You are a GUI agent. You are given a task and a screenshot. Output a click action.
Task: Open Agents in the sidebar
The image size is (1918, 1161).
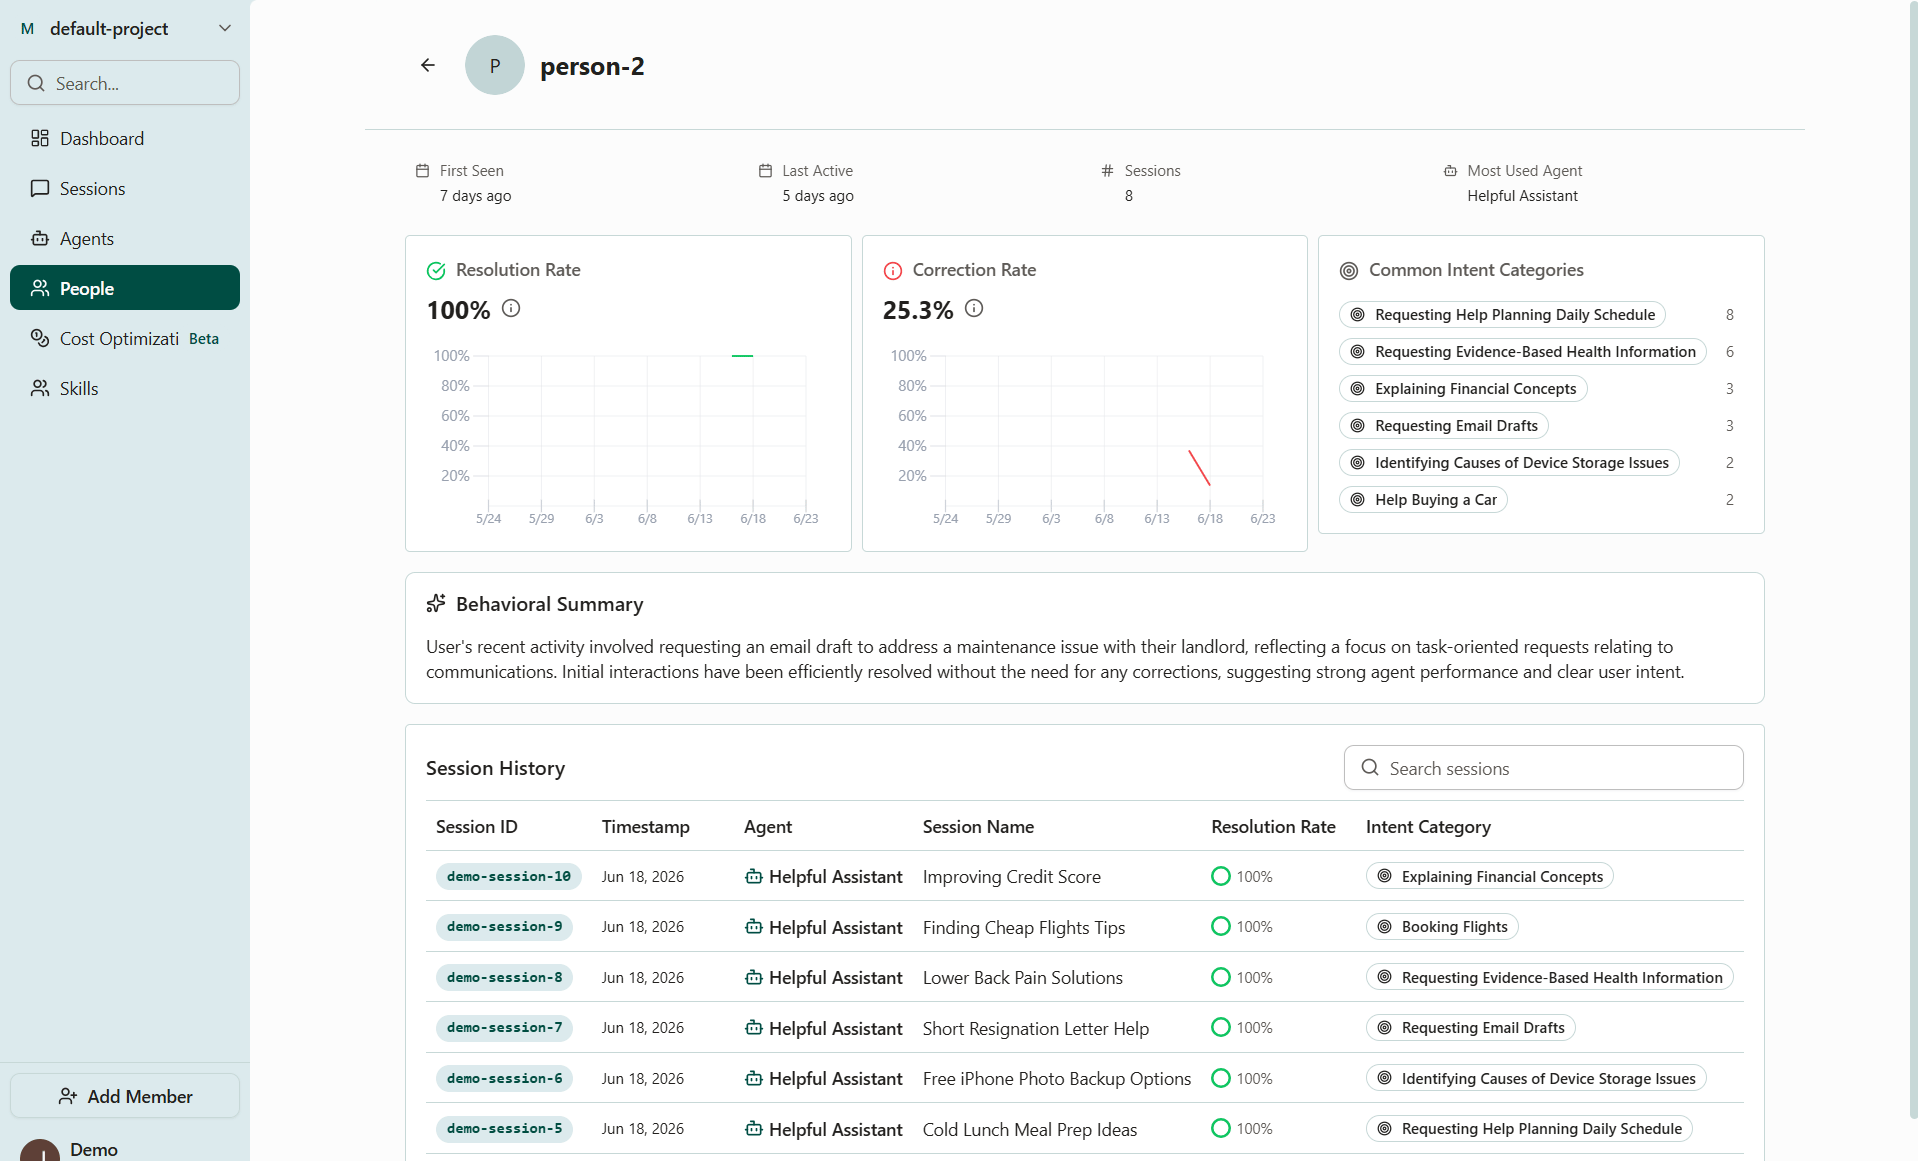125,238
